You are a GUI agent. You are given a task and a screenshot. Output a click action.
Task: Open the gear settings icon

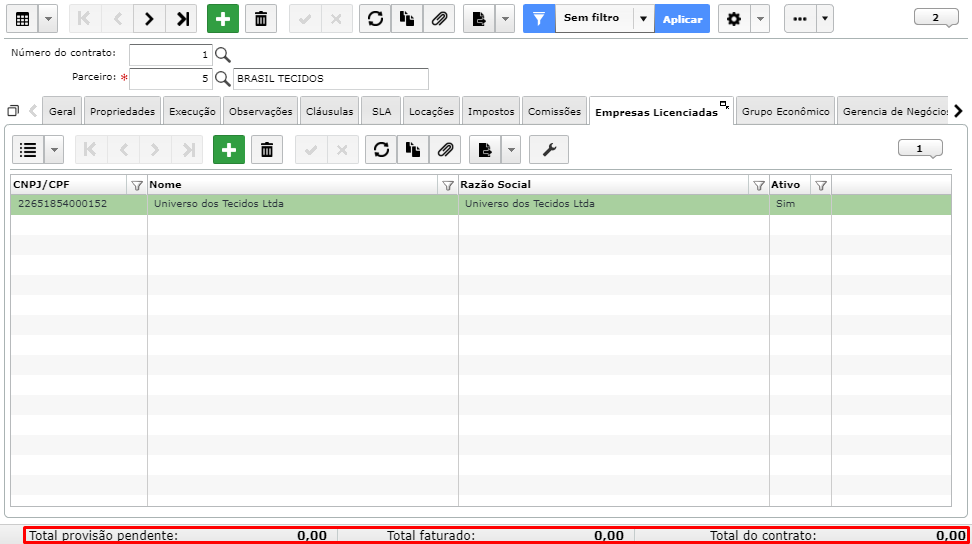[x=734, y=19]
